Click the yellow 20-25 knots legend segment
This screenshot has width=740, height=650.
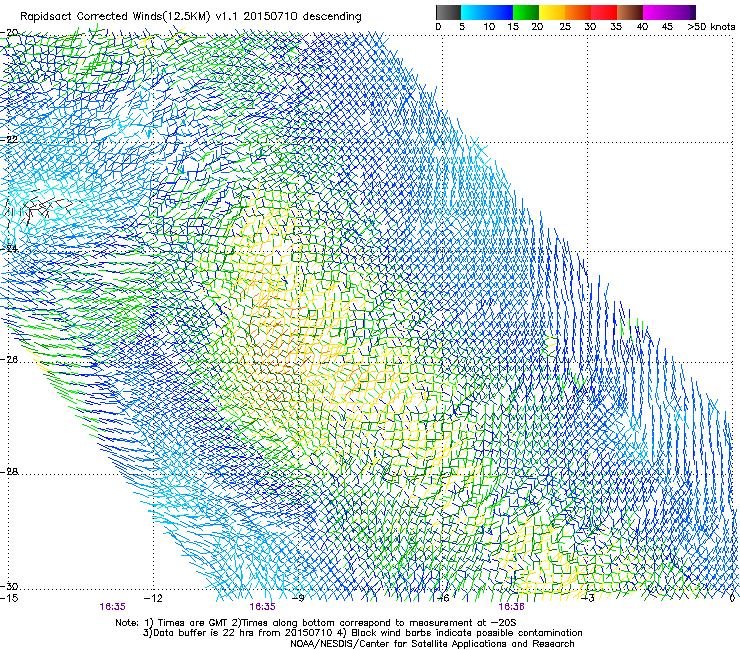(552, 12)
